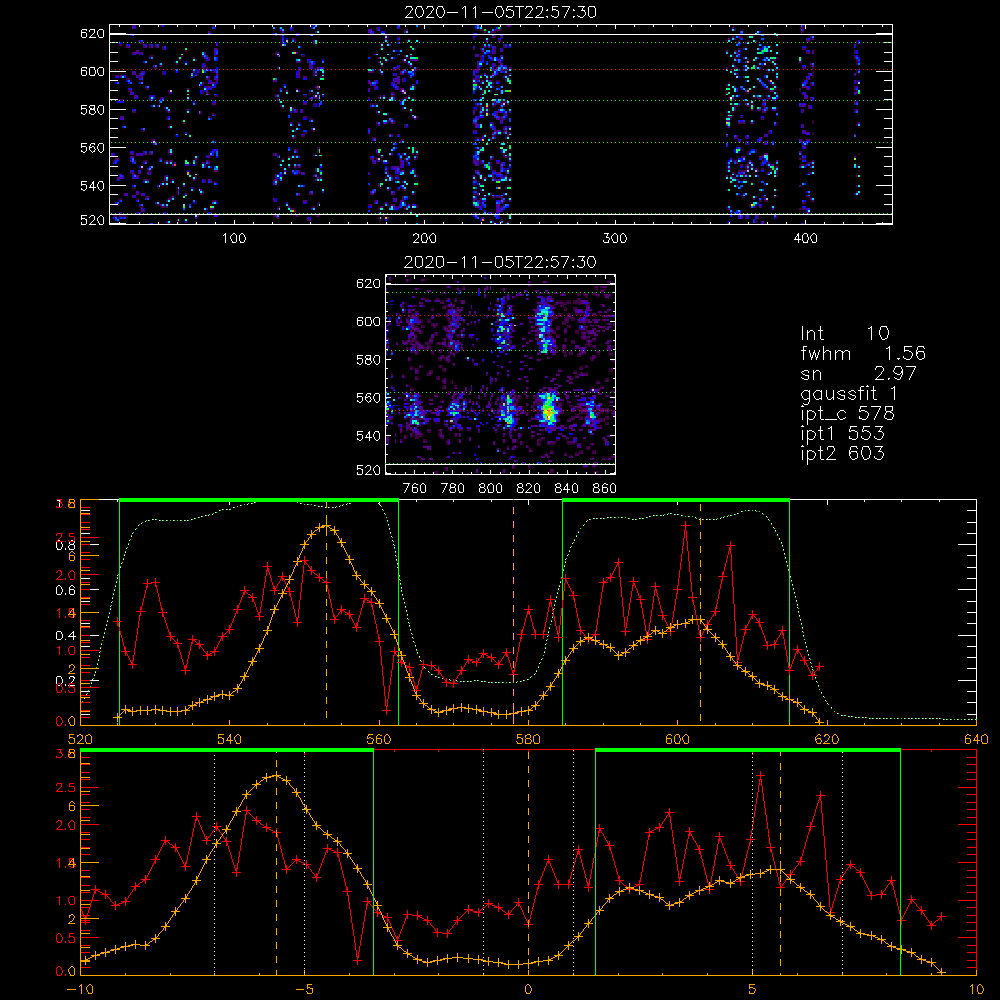
Task: Click x-axis label 840 of middle spectrogram
Action: pos(567,489)
